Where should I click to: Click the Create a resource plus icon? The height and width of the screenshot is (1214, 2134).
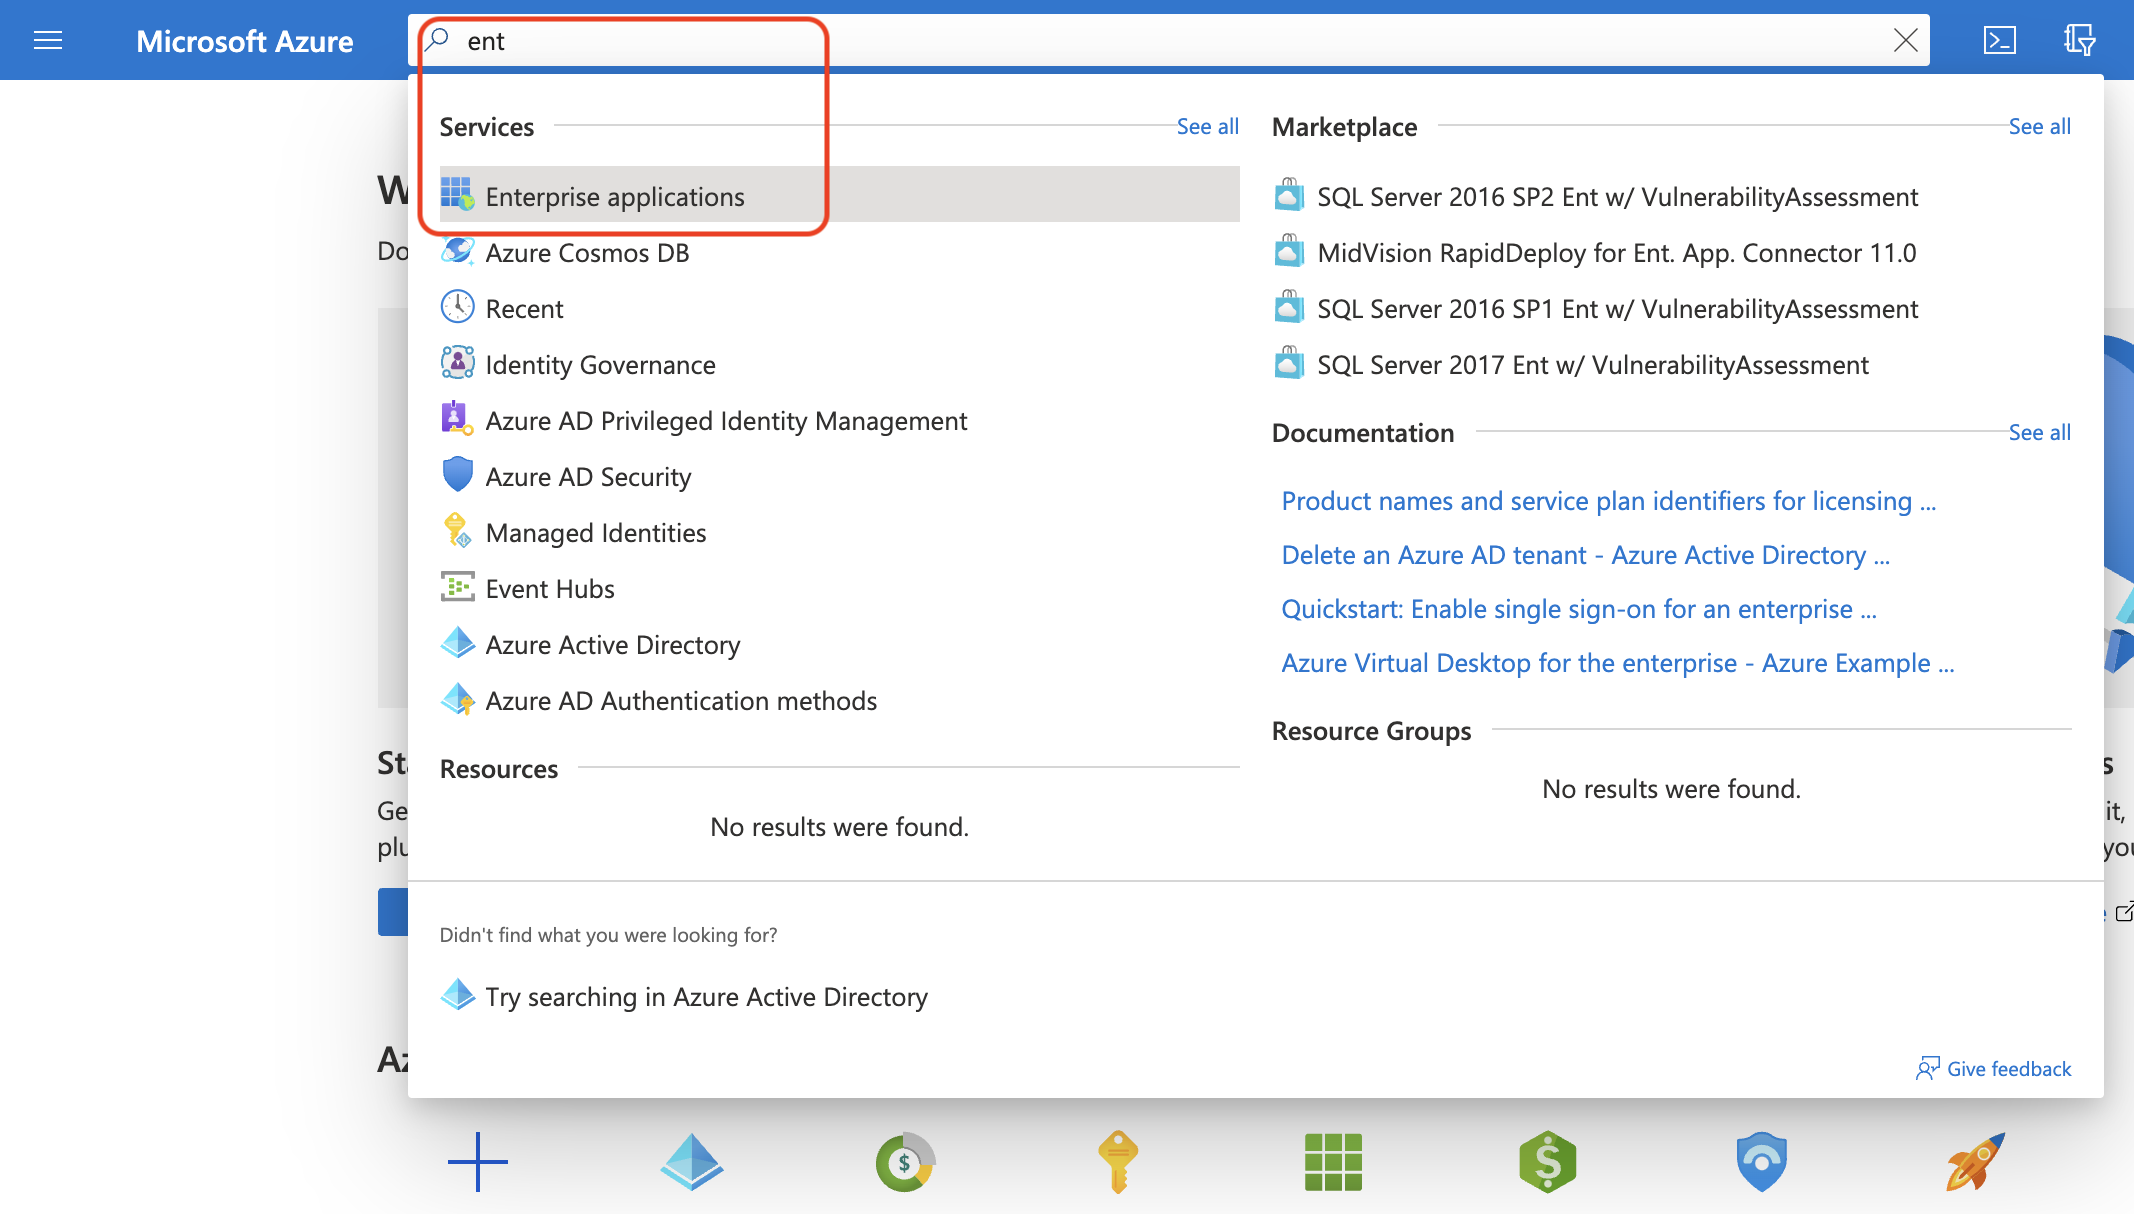click(478, 1162)
